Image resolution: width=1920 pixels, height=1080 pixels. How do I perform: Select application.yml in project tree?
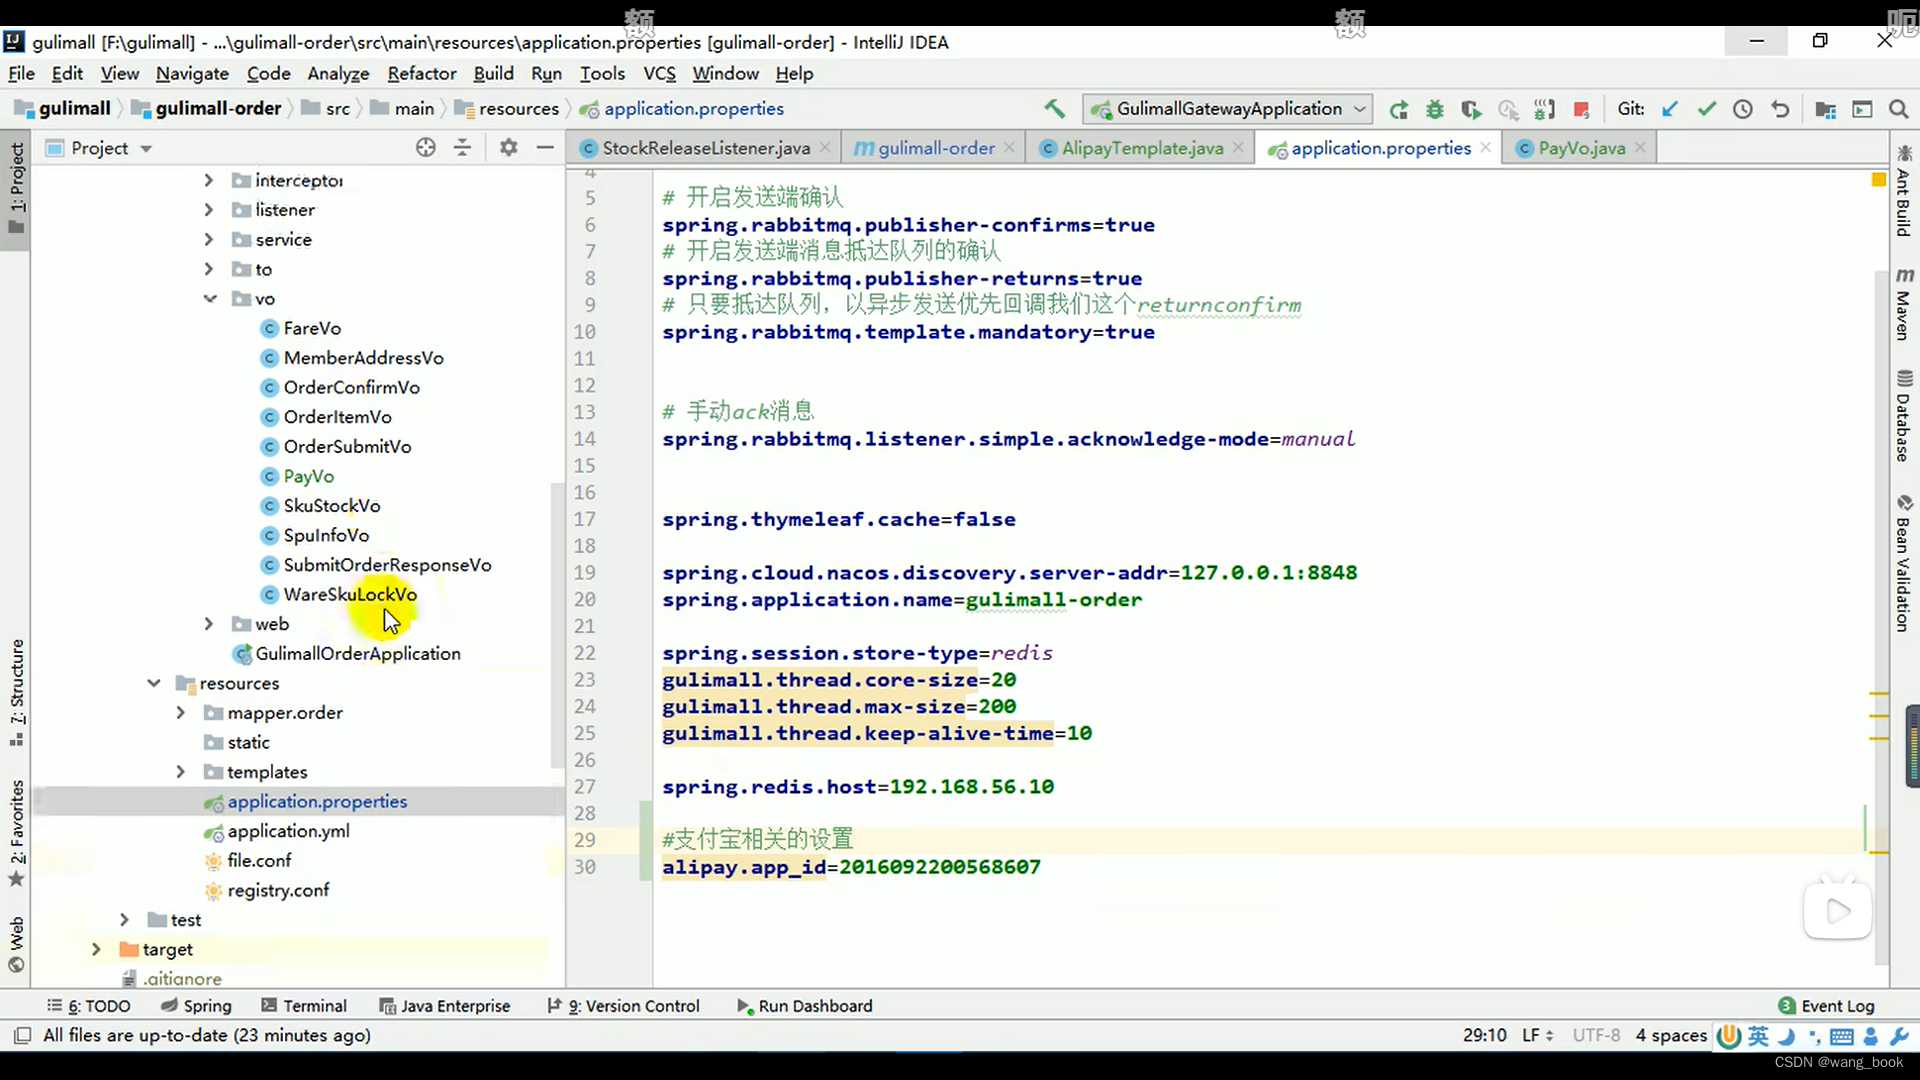(x=288, y=831)
